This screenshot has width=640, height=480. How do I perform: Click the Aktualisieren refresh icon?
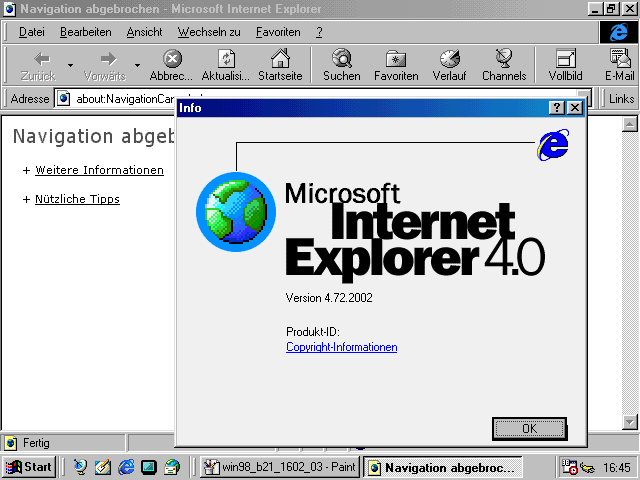(x=226, y=59)
